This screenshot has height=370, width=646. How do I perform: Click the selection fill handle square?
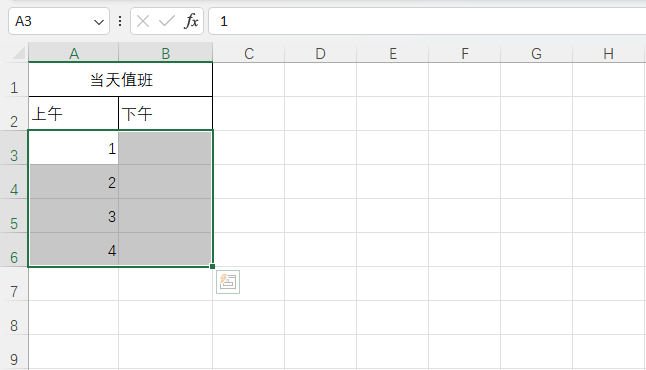(x=213, y=267)
